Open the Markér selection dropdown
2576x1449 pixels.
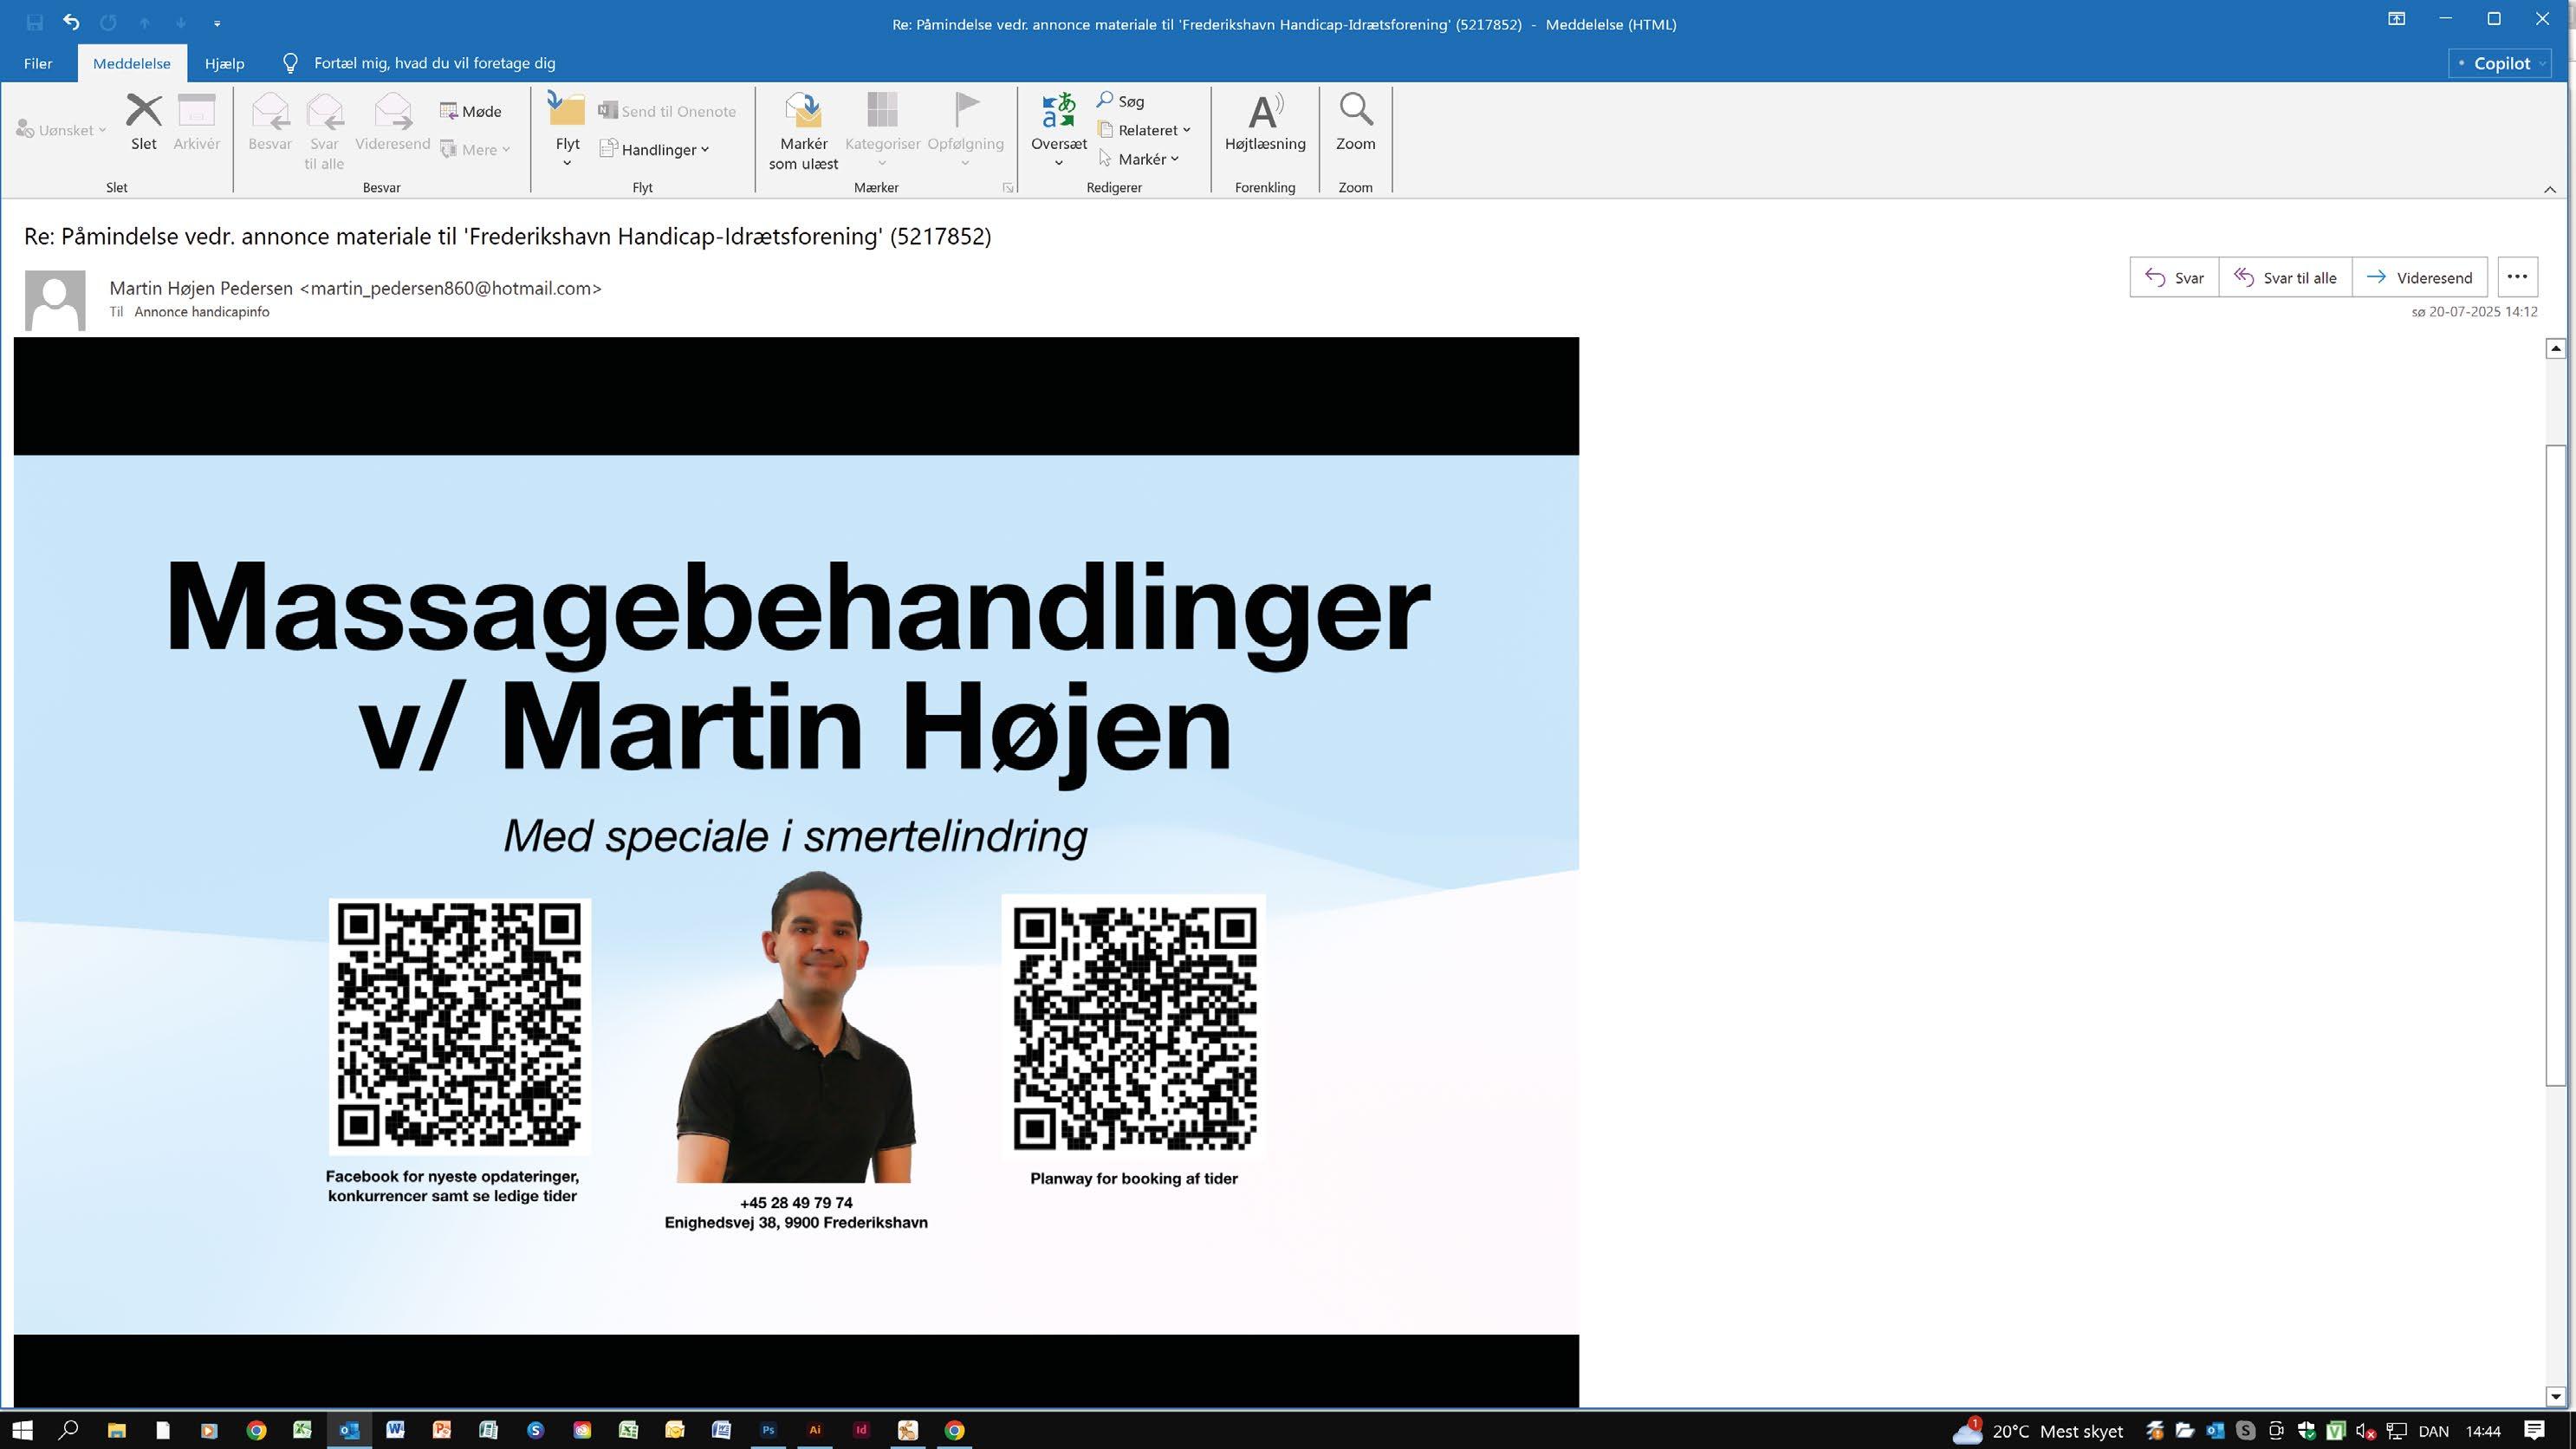coord(1141,159)
